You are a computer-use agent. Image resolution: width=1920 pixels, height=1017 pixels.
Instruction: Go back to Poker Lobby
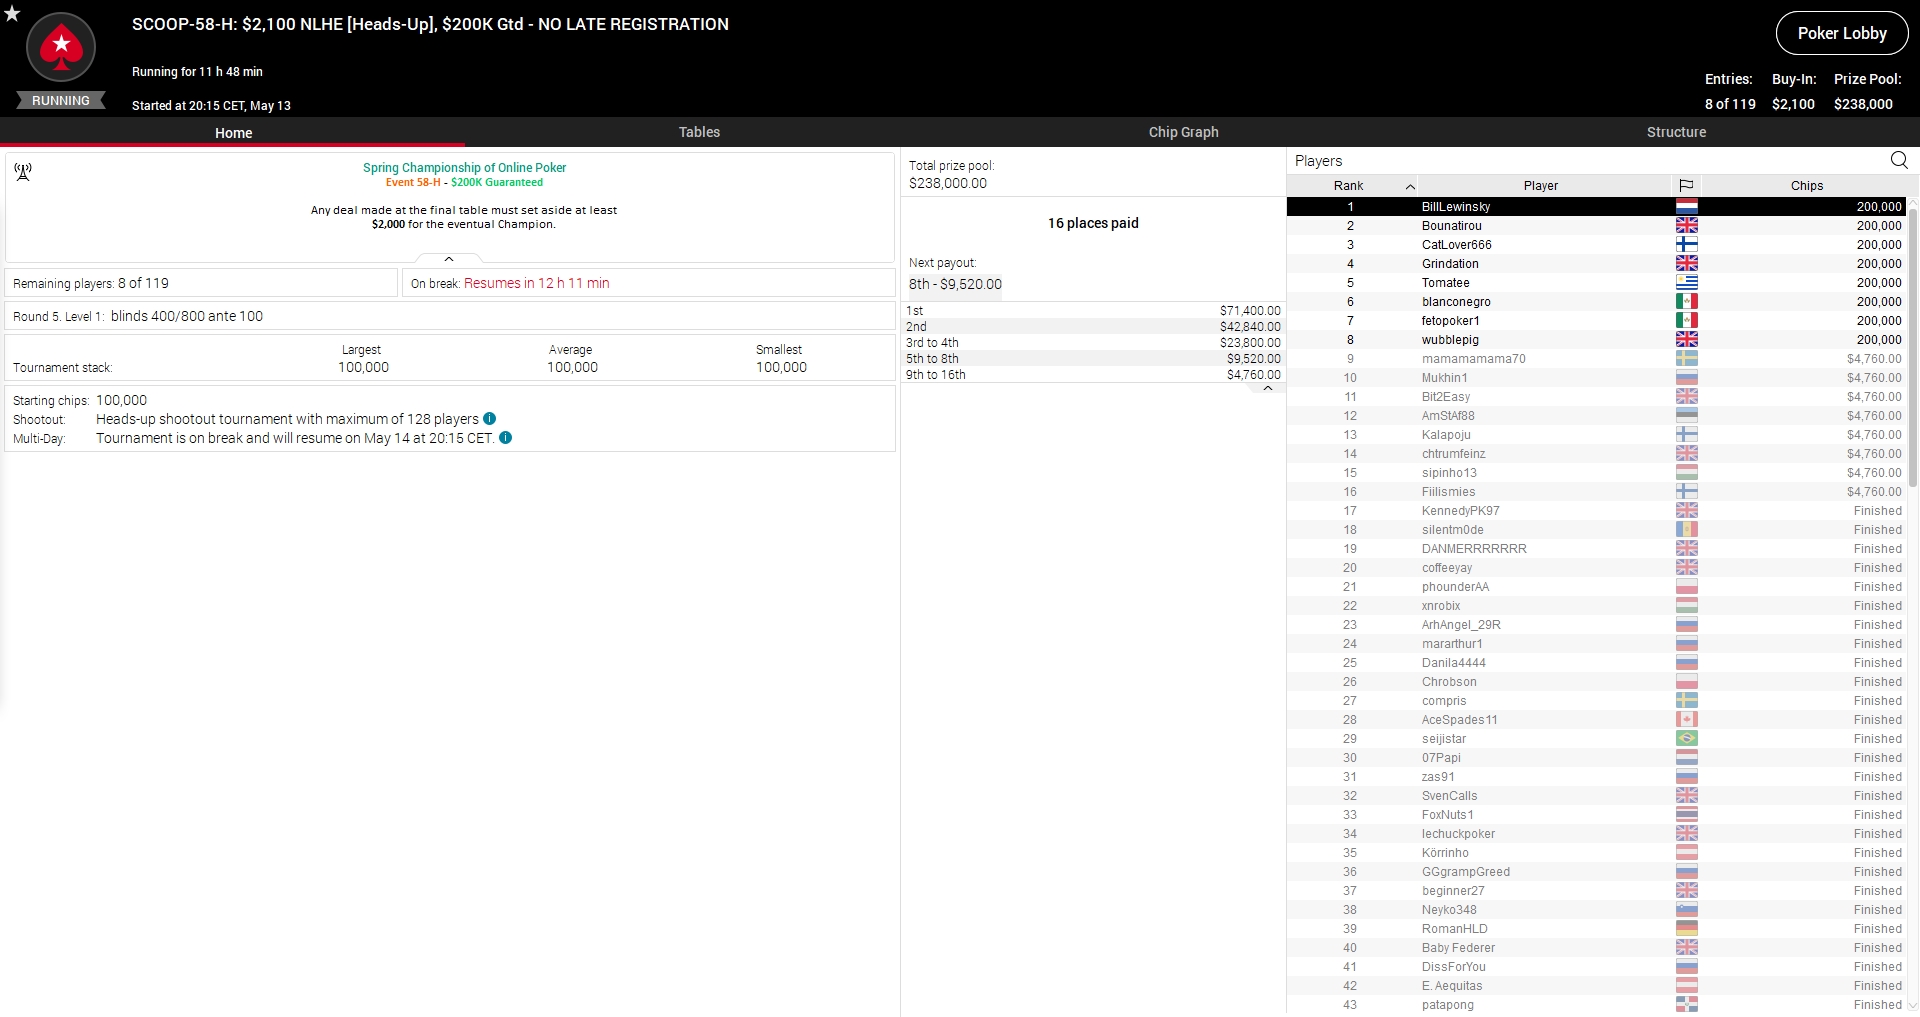pyautogui.click(x=1842, y=33)
